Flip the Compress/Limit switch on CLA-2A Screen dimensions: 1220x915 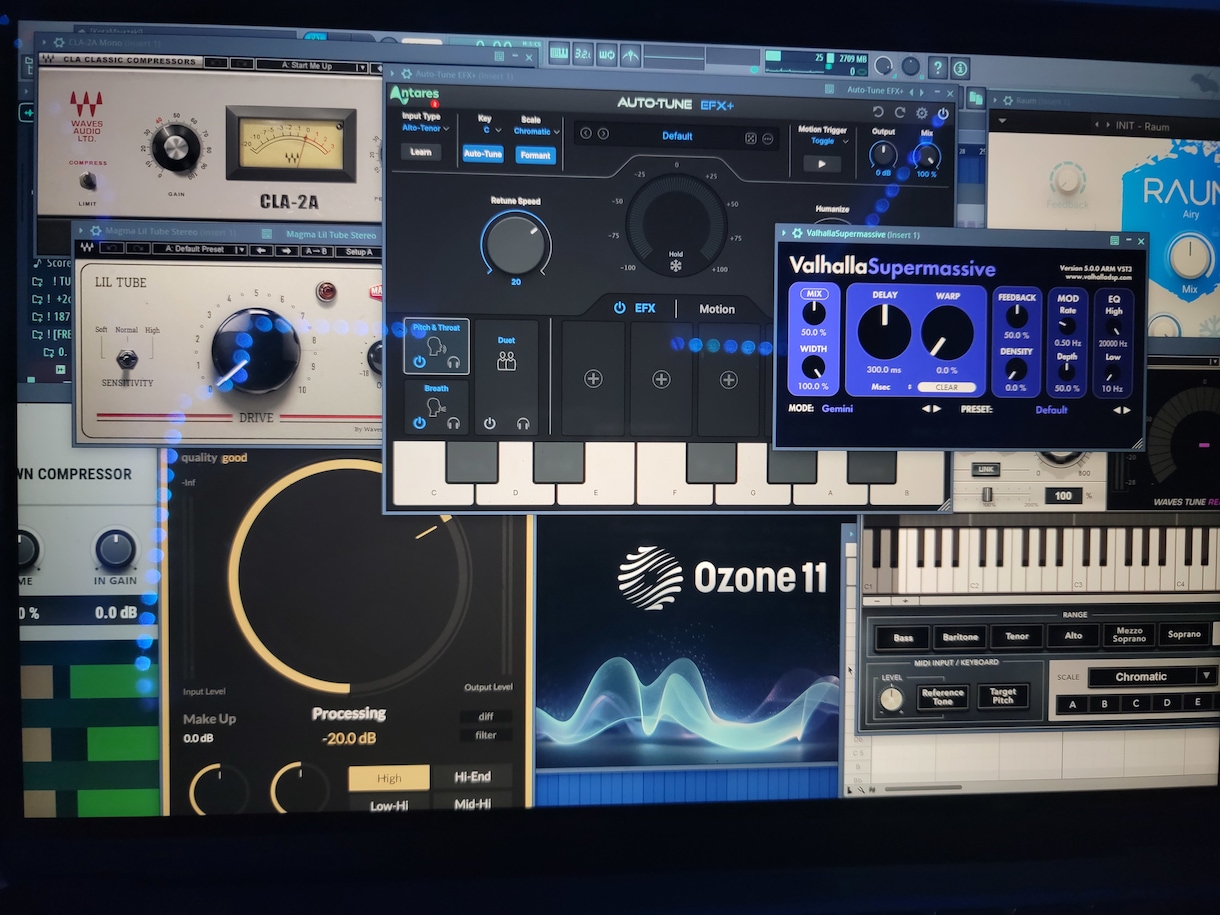pyautogui.click(x=88, y=180)
